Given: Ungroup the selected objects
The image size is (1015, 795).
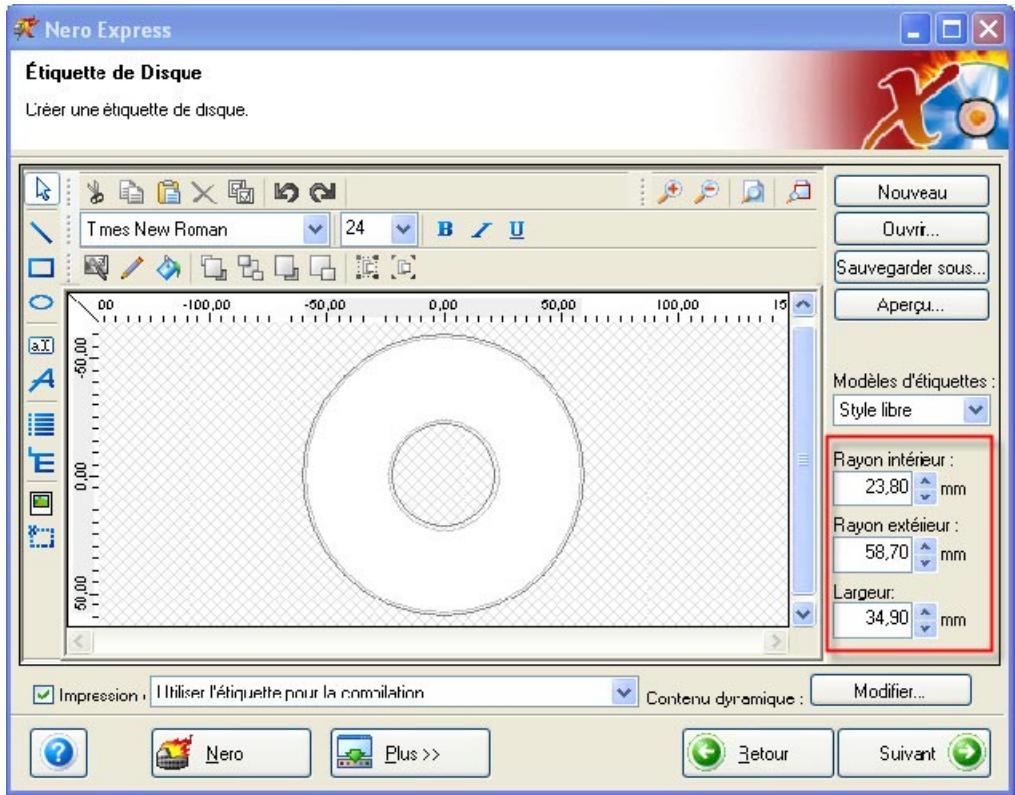Looking at the screenshot, I should [x=403, y=267].
